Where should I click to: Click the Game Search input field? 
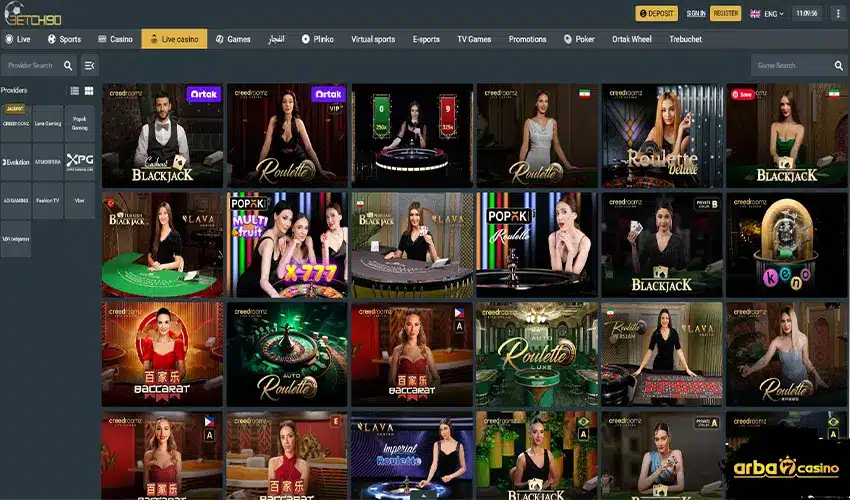coord(790,66)
